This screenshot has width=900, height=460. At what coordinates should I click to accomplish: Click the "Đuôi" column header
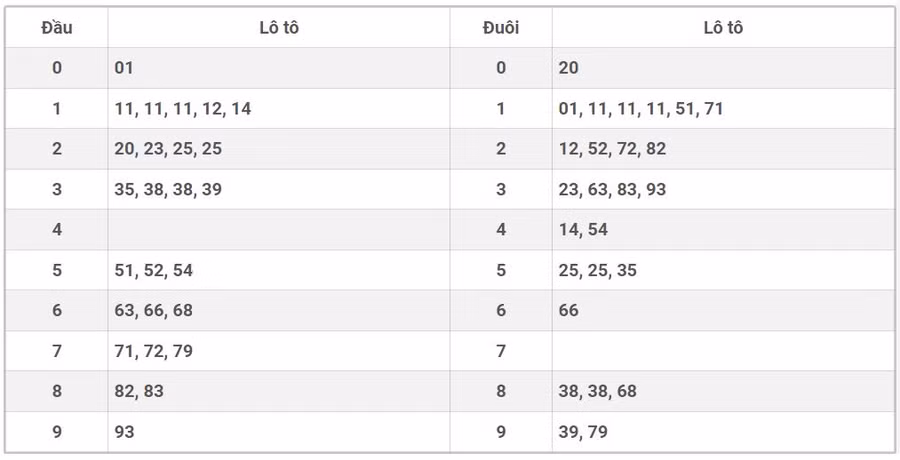tap(501, 28)
